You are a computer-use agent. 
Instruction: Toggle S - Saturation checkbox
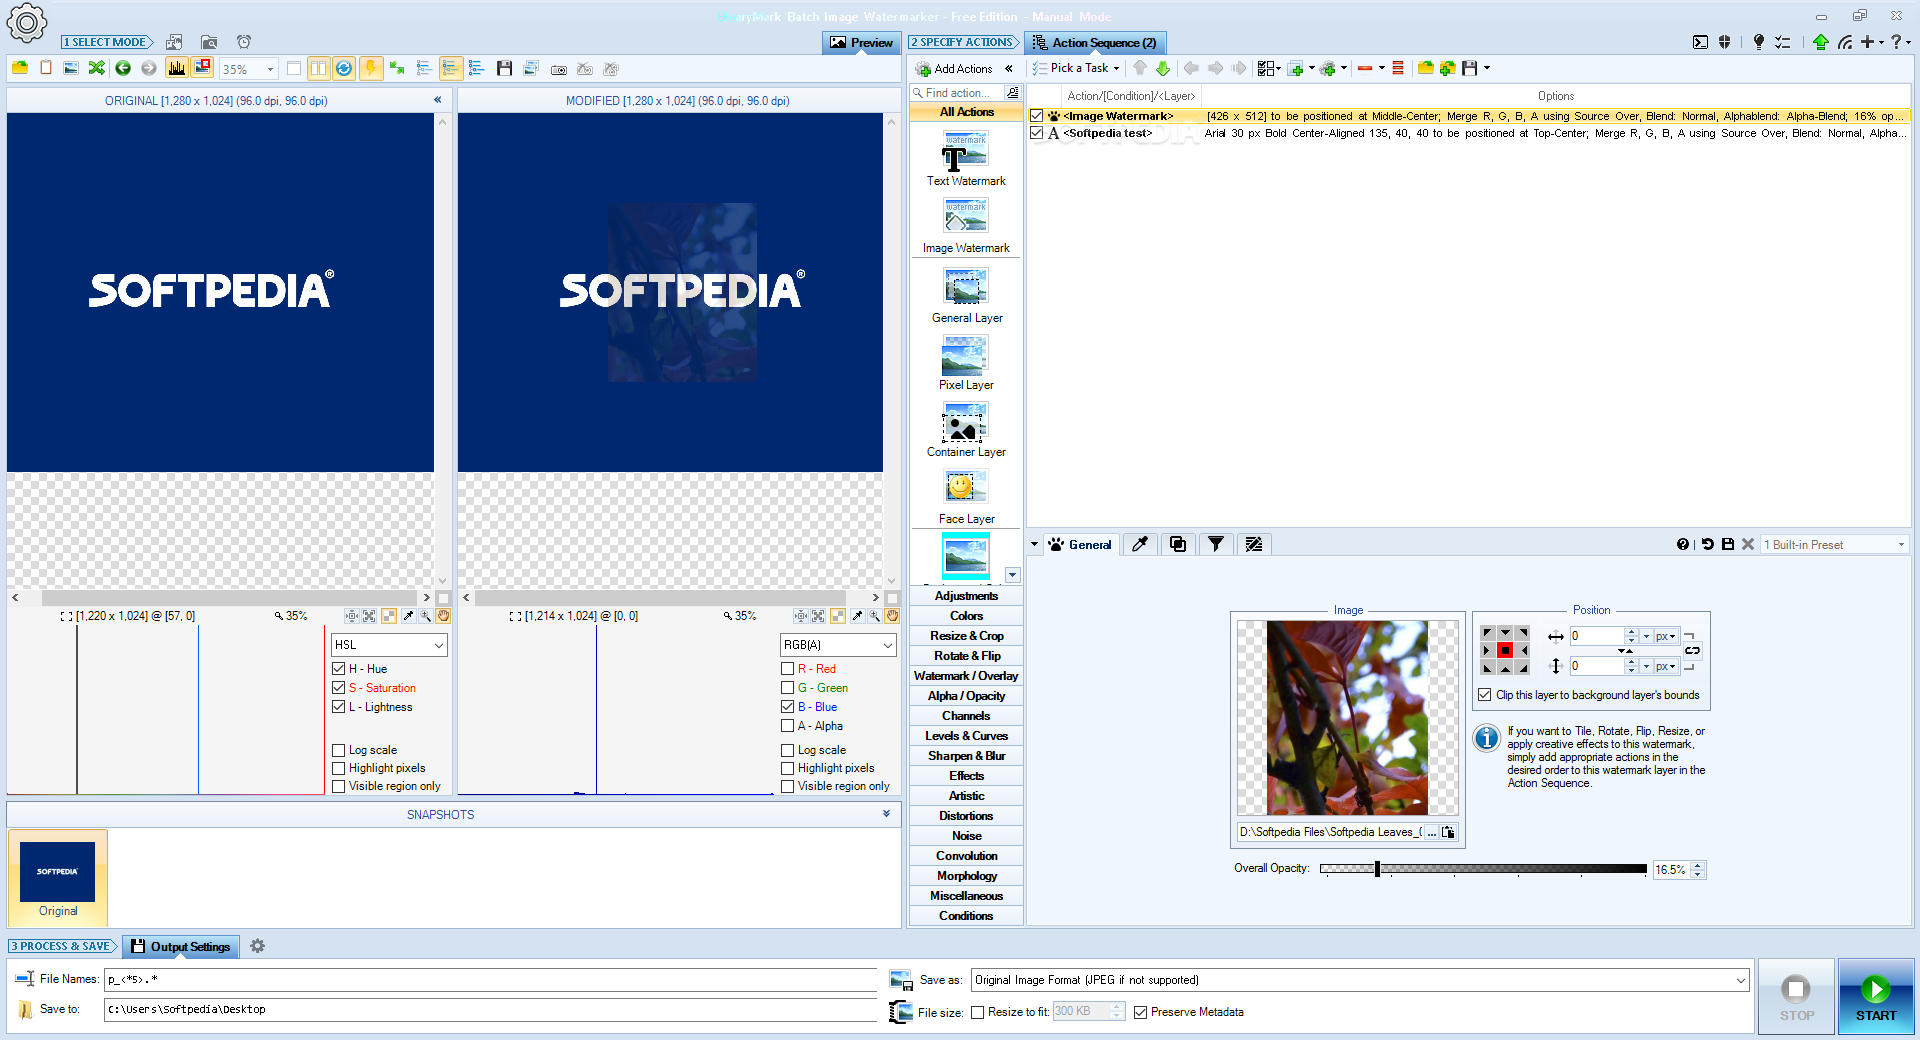point(338,688)
